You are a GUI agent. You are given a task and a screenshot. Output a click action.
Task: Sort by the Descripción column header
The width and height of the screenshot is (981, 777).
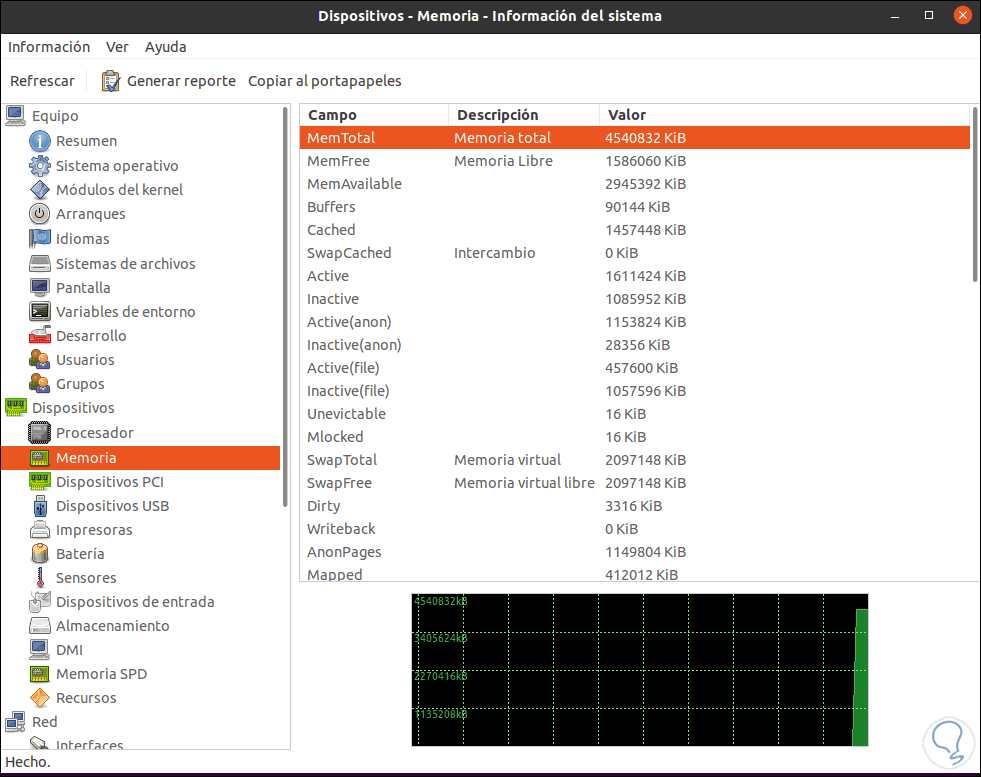coord(524,115)
